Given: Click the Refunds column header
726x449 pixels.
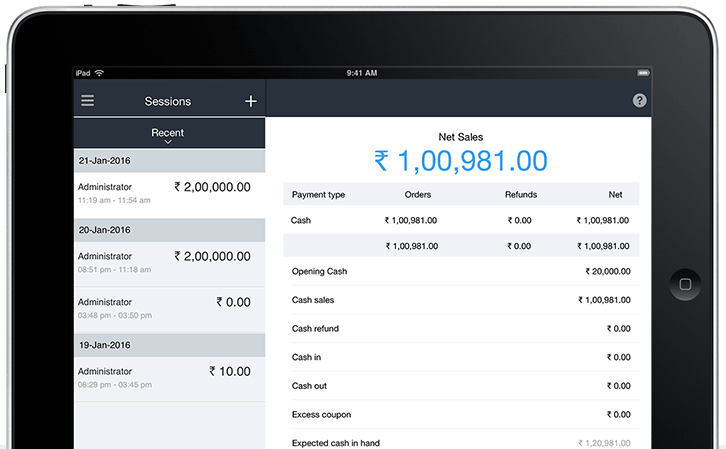Looking at the screenshot, I should (521, 194).
